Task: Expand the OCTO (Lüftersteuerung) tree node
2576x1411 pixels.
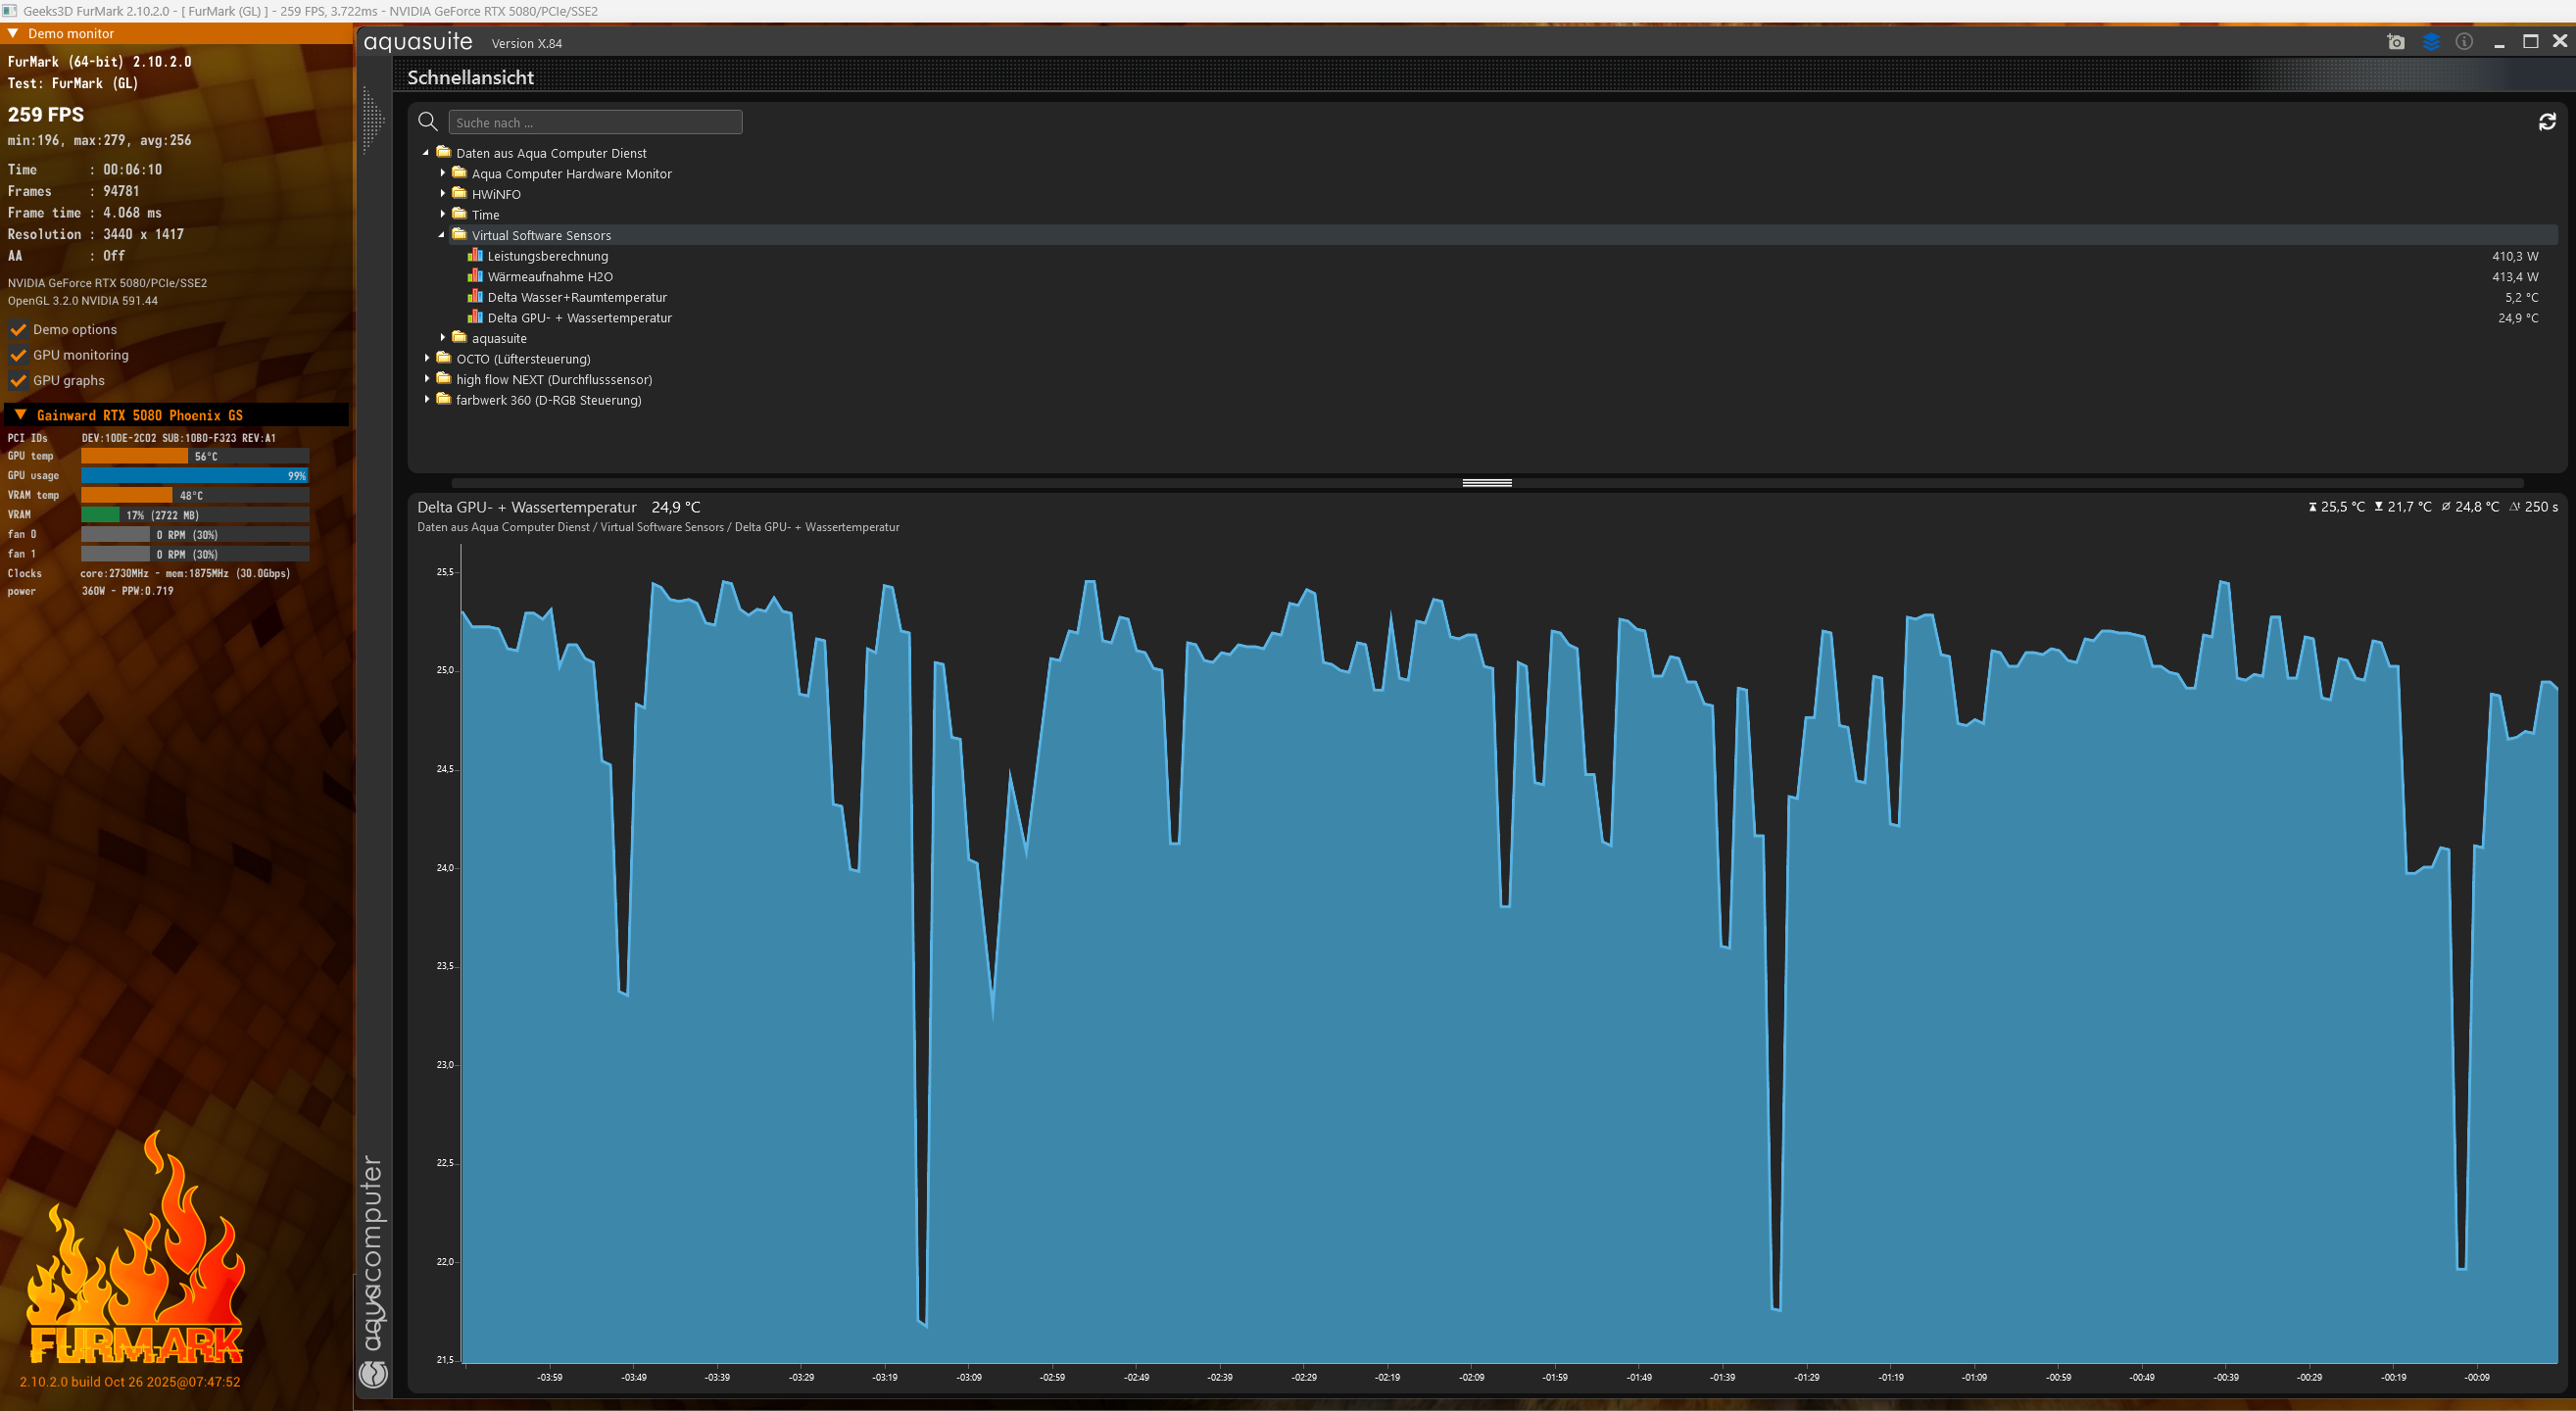Action: [427, 358]
